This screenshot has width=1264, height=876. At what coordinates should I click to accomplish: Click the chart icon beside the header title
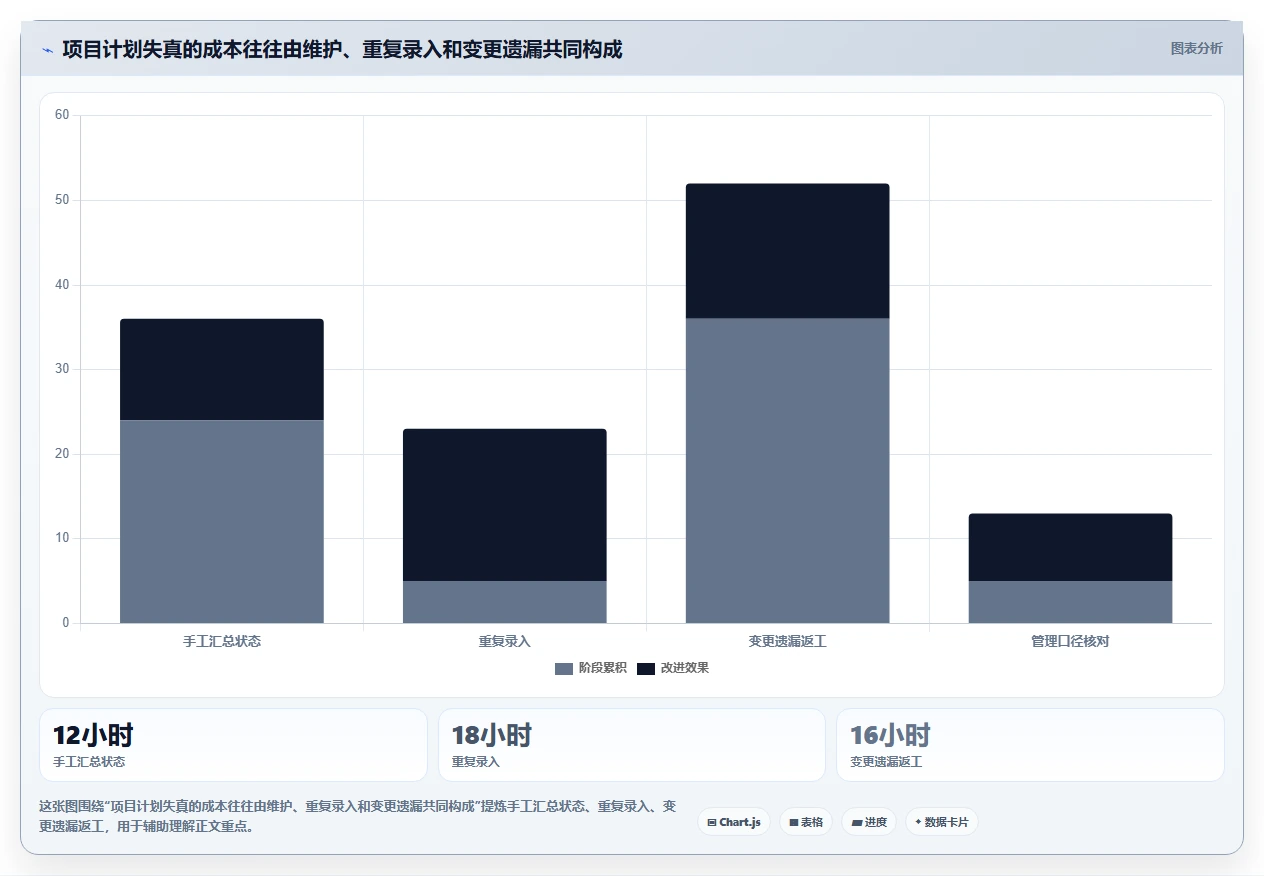click(x=47, y=50)
